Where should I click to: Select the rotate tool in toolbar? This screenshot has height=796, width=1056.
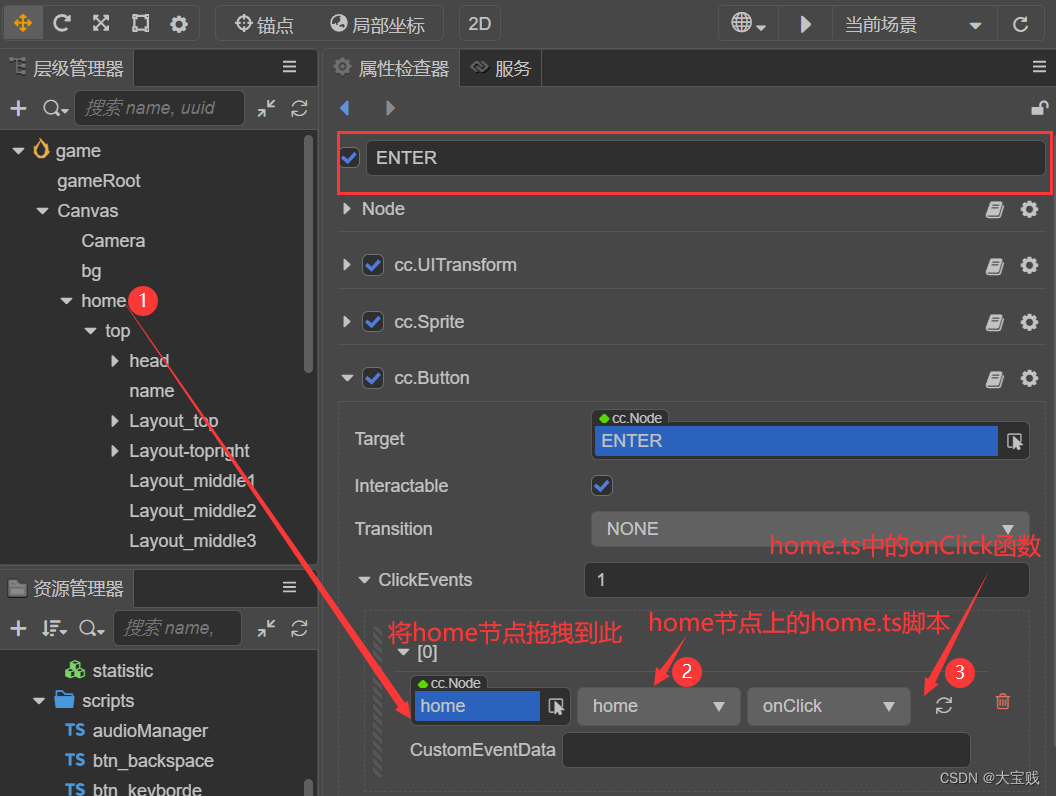tap(62, 24)
